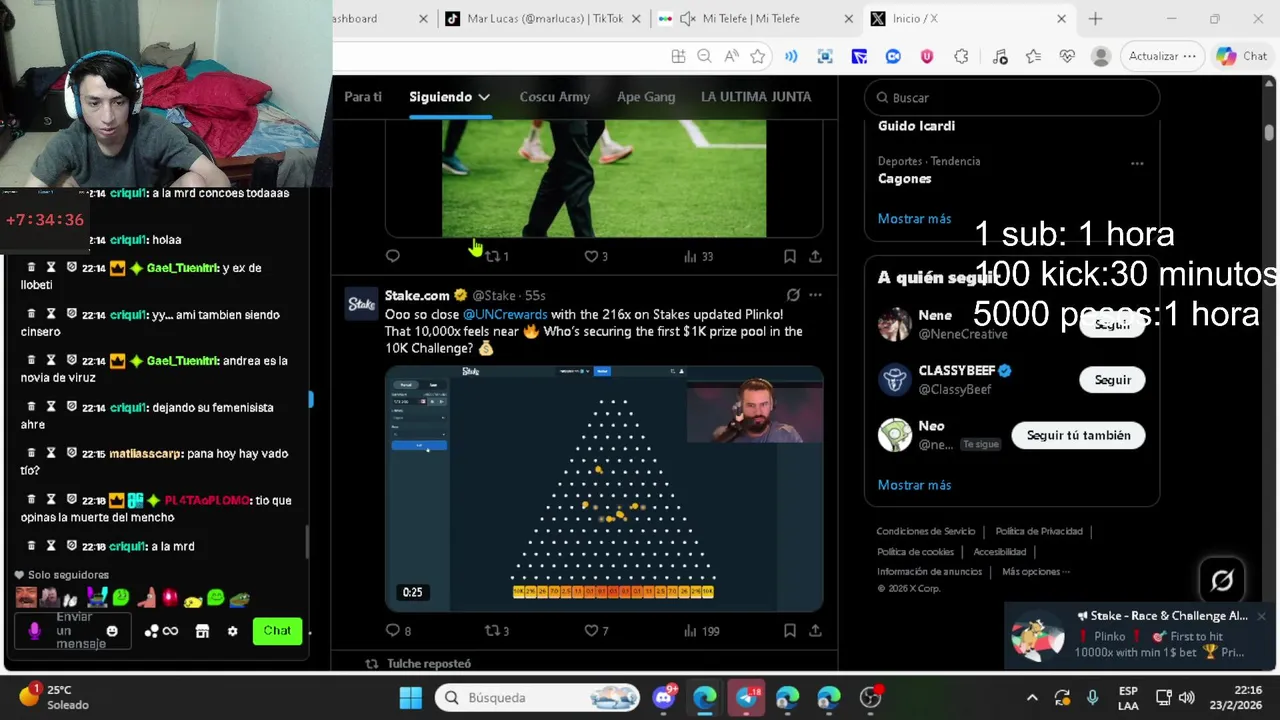Close the Inicio / X tab
This screenshot has height=720, width=1280.
(1061, 18)
